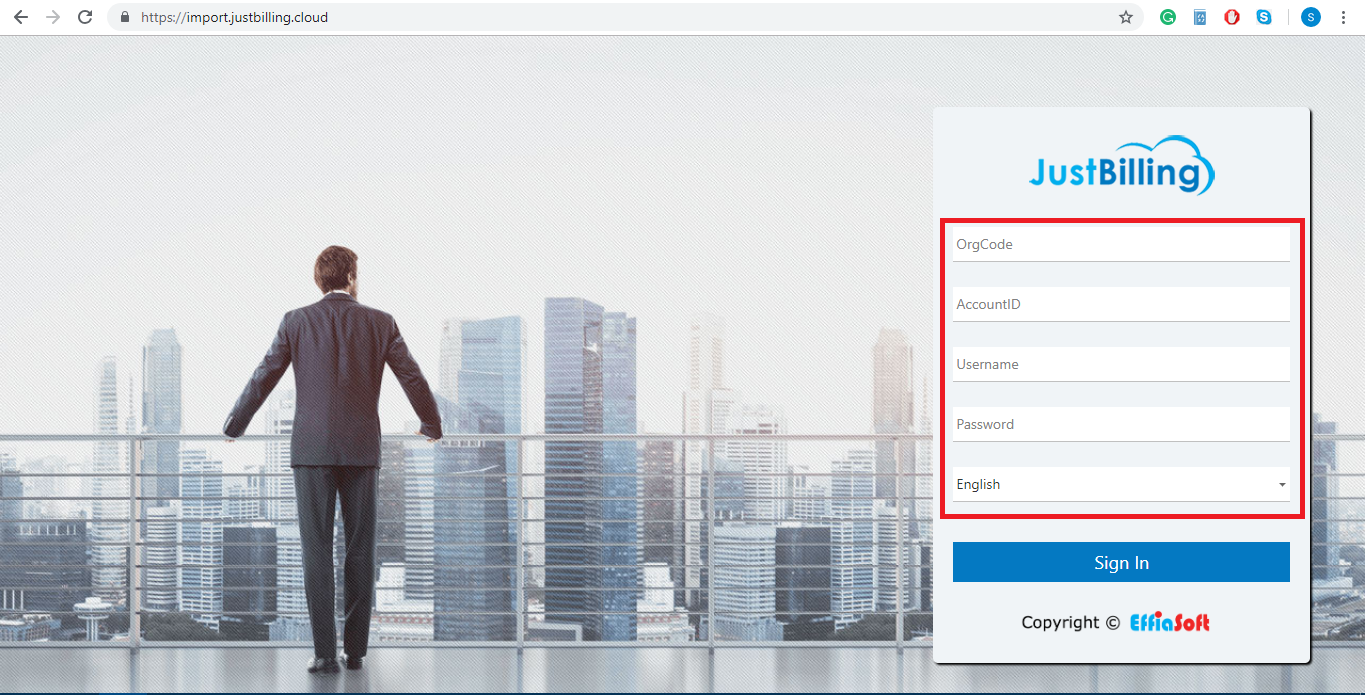This screenshot has height=695, width=1371.
Task: Click the blue document extension icon
Action: [x=1200, y=17]
